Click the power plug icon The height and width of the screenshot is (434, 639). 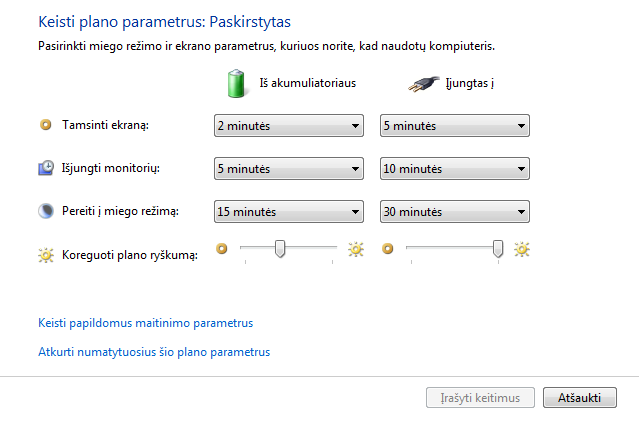coord(424,84)
